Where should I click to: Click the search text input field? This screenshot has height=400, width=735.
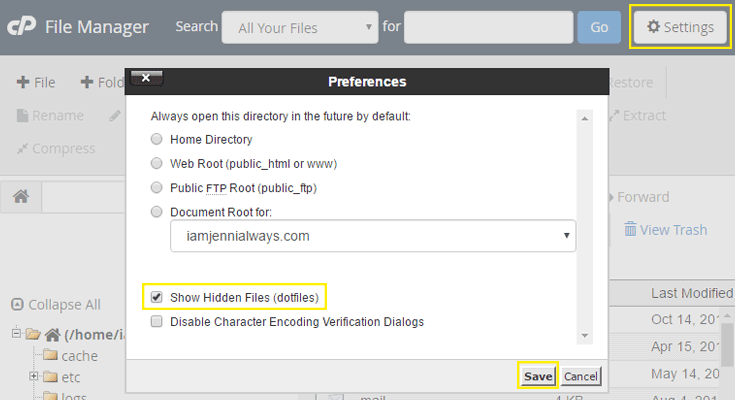488,28
